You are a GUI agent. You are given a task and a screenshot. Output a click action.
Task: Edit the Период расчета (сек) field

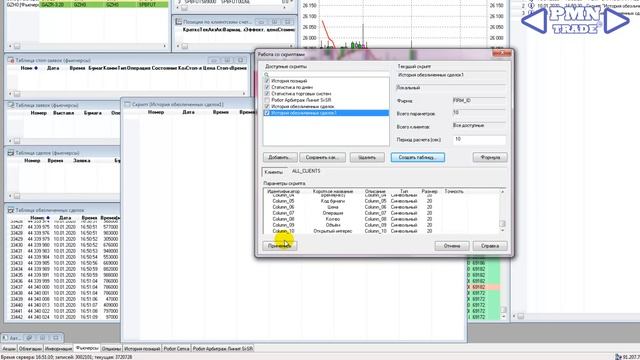pos(479,140)
